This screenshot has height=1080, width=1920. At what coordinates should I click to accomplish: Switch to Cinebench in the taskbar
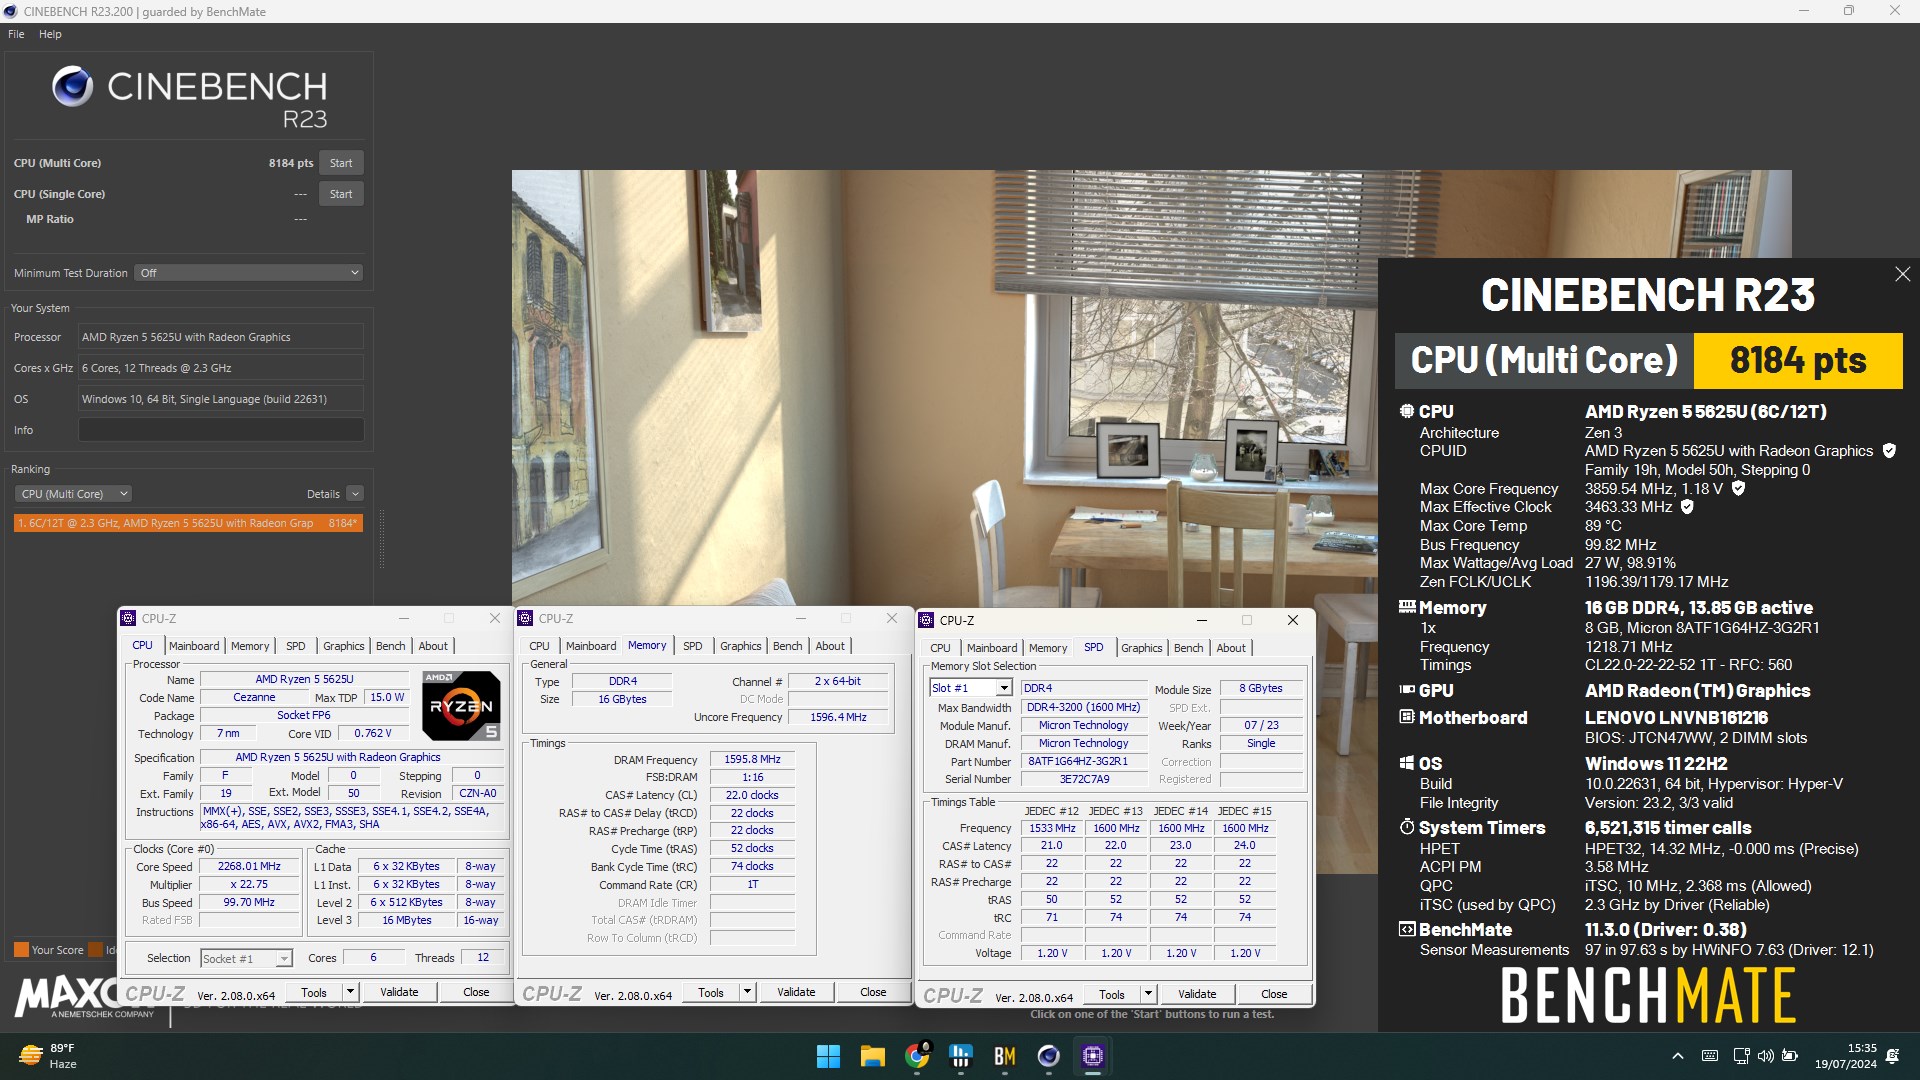[x=1048, y=1056]
